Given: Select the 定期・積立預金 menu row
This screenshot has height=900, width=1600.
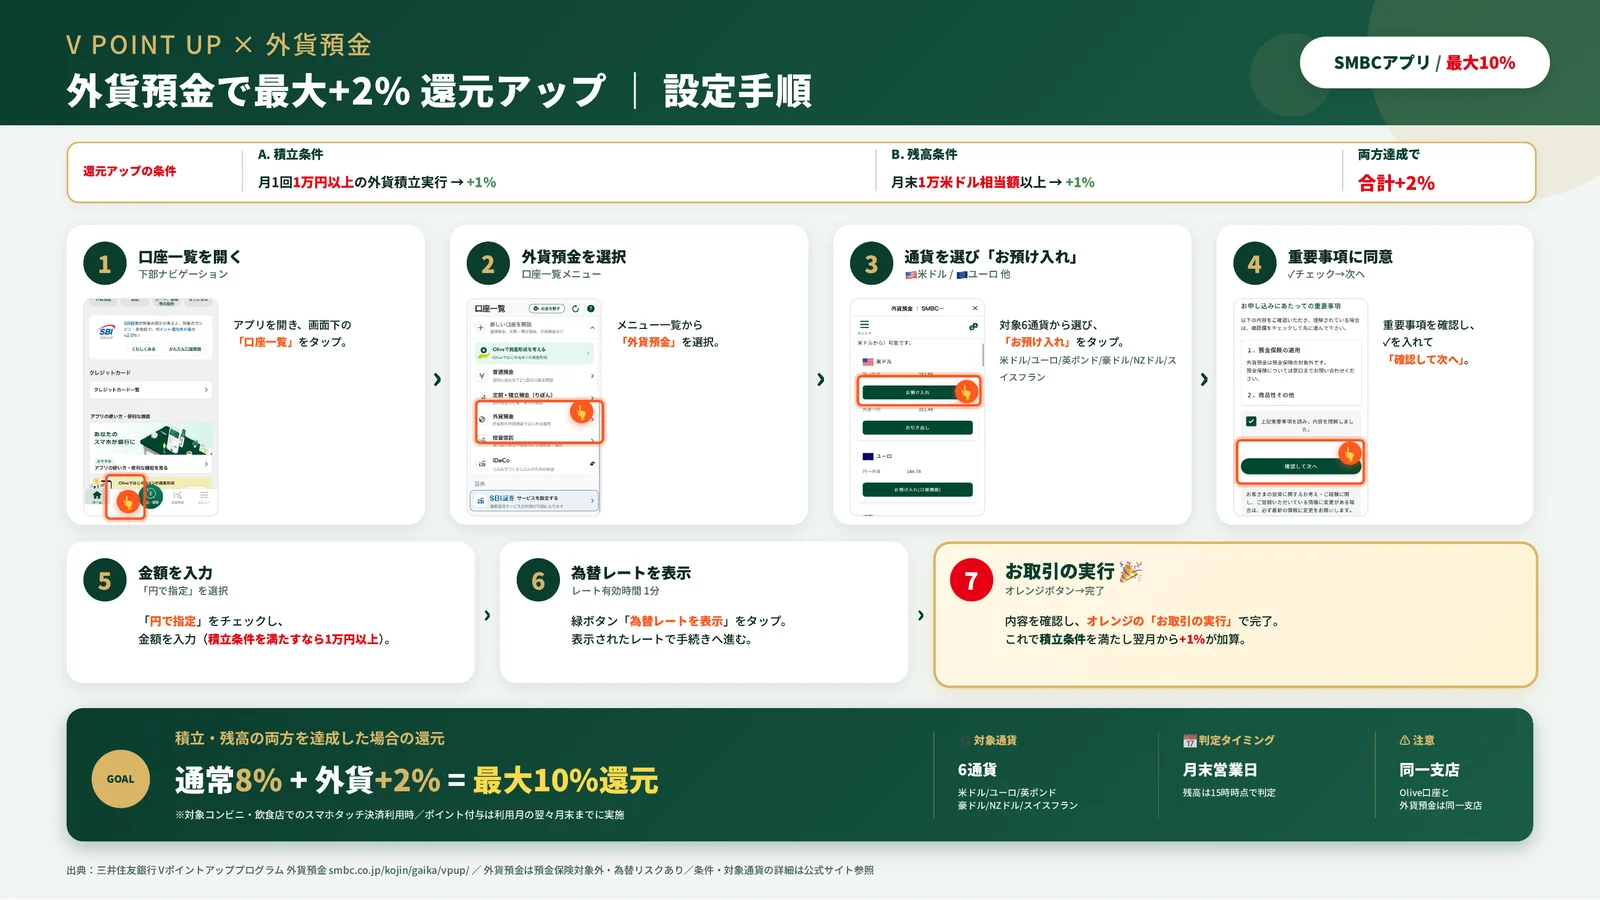Looking at the screenshot, I should tap(534, 396).
